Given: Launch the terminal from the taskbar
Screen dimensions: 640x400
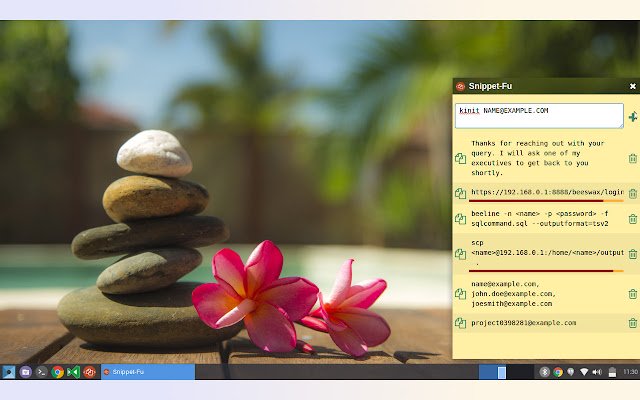Looking at the screenshot, I should click(41, 372).
